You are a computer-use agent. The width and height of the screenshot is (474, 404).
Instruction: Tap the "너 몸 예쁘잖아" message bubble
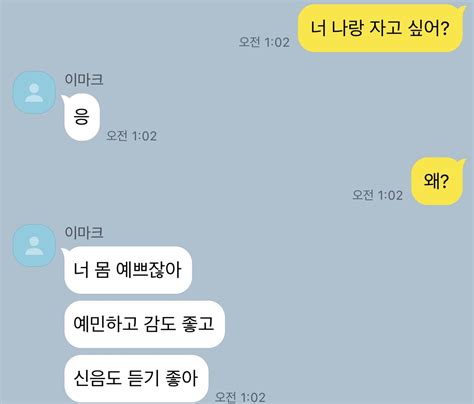click(127, 270)
